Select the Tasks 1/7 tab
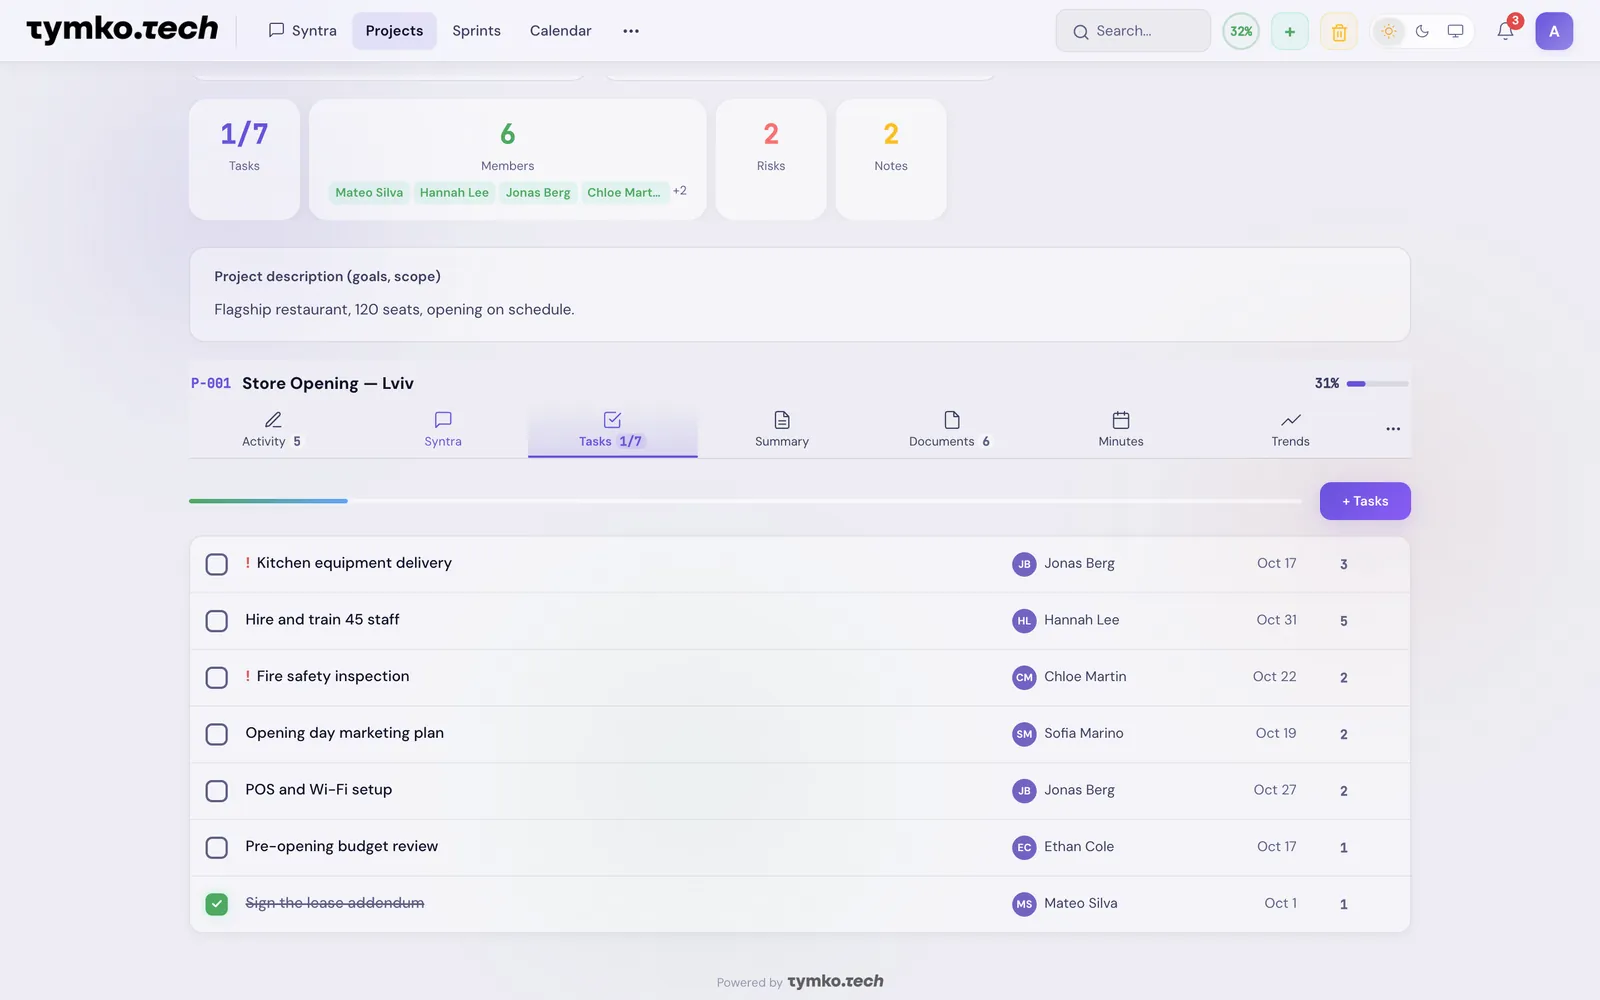The height and width of the screenshot is (1000, 1600). pyautogui.click(x=612, y=430)
